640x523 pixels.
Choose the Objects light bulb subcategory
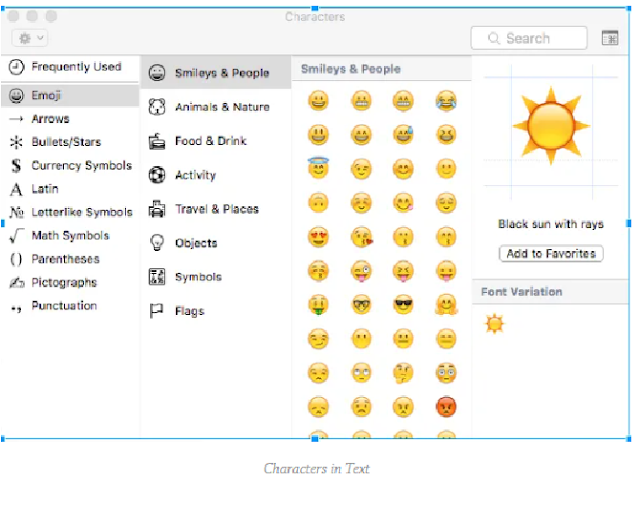tap(216, 243)
